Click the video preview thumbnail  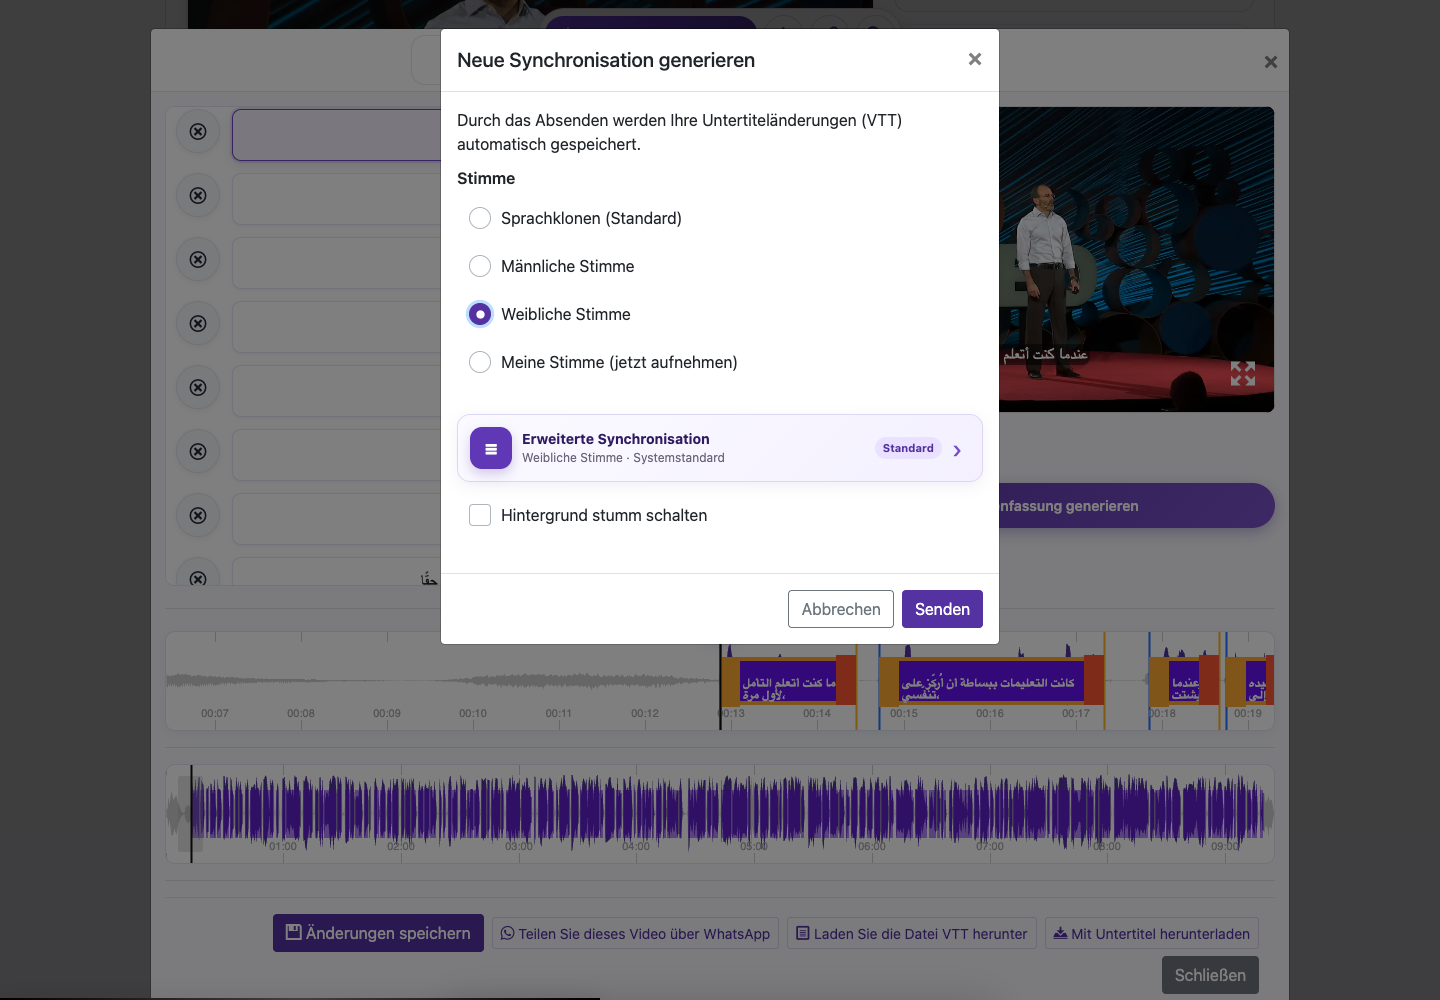1136,259
